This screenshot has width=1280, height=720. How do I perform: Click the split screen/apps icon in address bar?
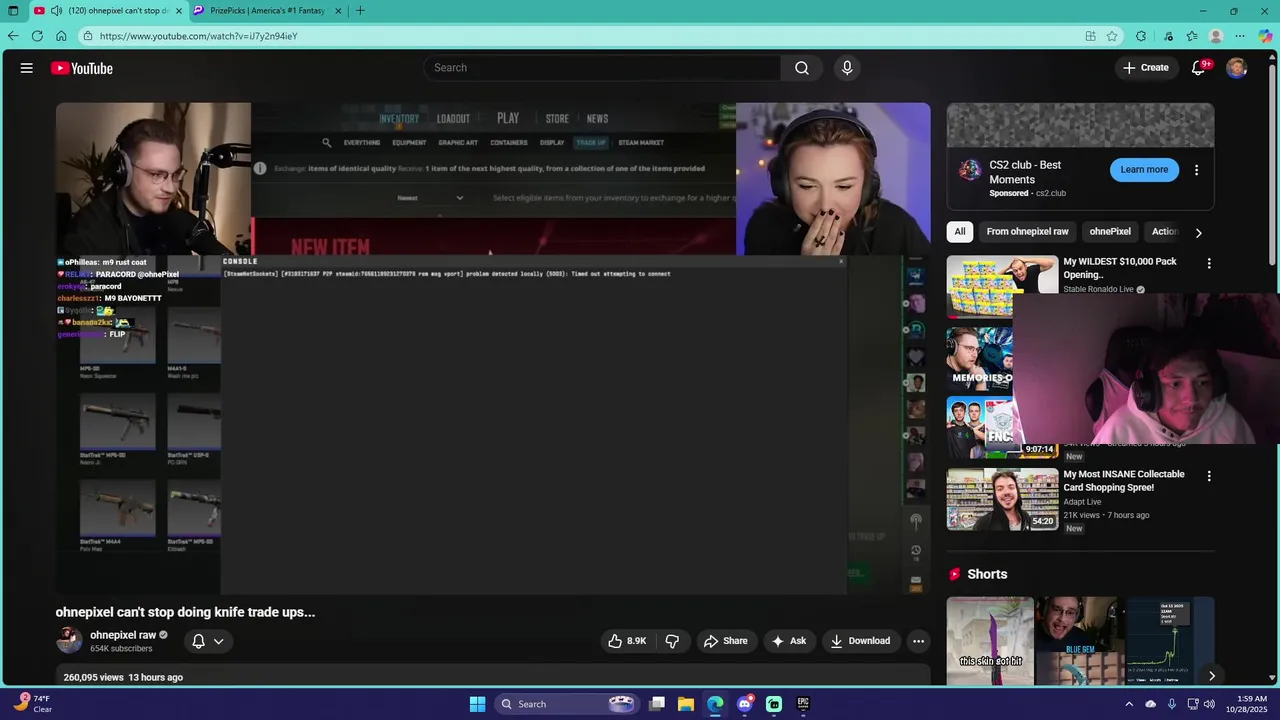click(1090, 36)
